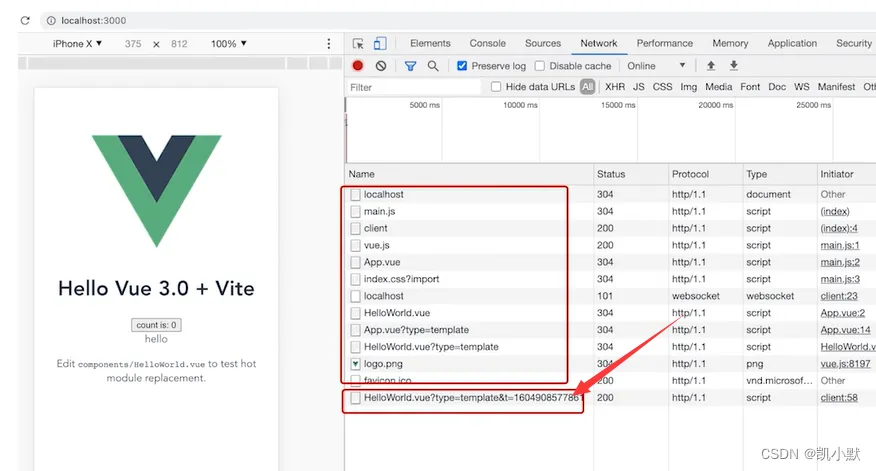Click the 'count is: 0' button
Viewport: 876px width, 471px height.
click(x=156, y=325)
